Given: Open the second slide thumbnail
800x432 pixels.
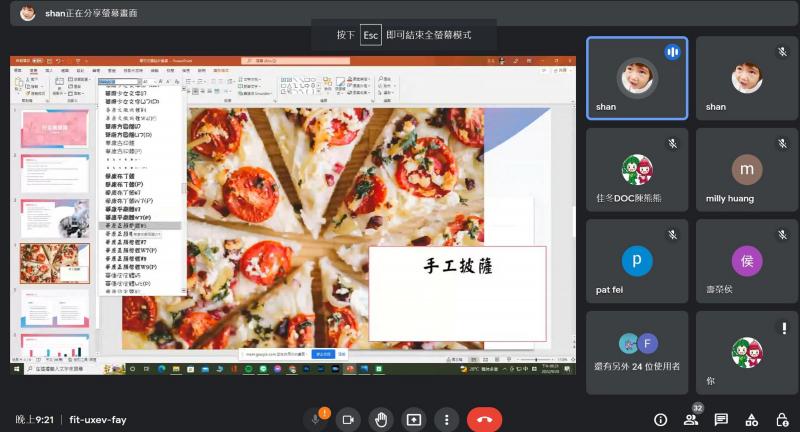Looking at the screenshot, I should click(x=55, y=173).
